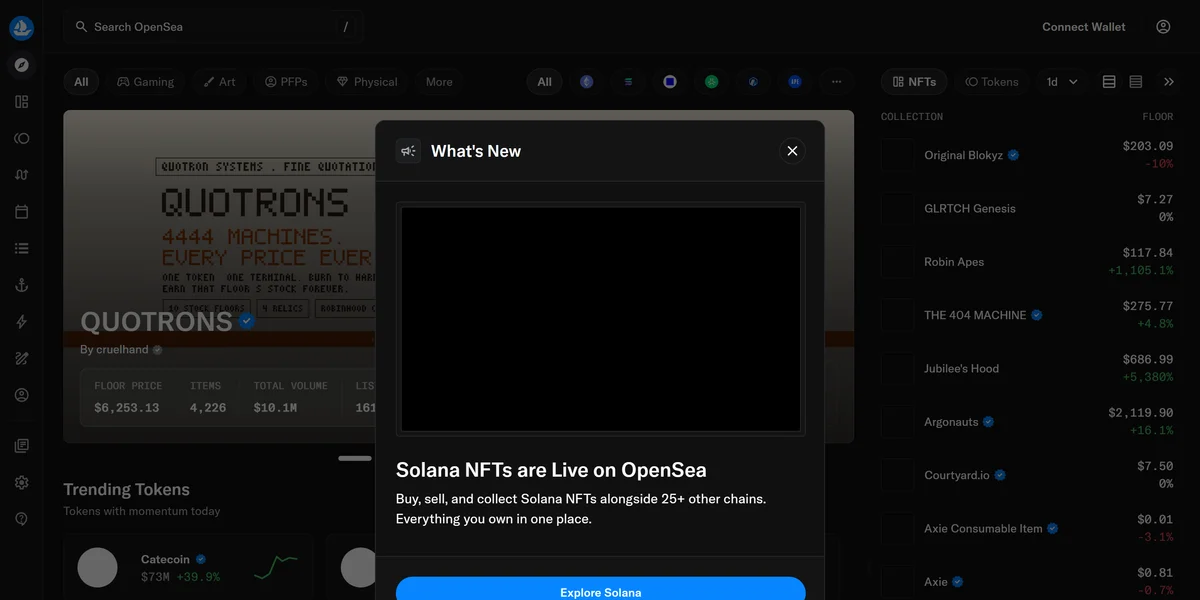The height and width of the screenshot is (600, 1200).
Task: Open the Discover compass icon in sidebar
Action: 22,65
